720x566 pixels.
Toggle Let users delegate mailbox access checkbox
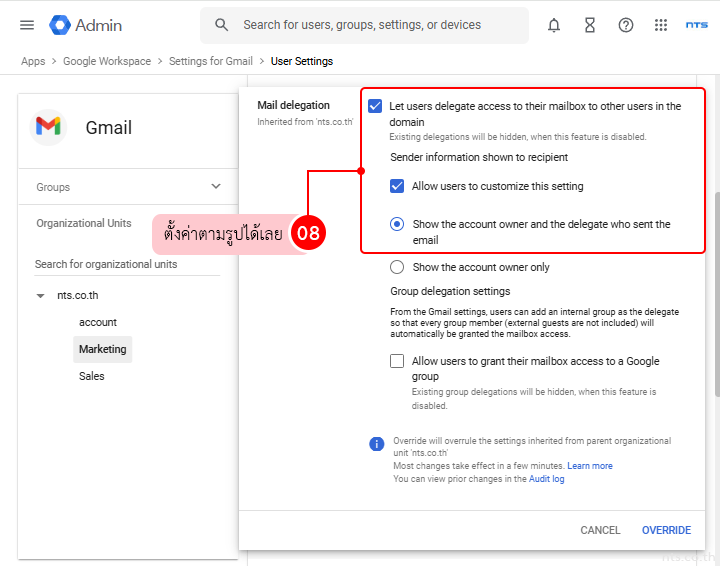[x=375, y=106]
